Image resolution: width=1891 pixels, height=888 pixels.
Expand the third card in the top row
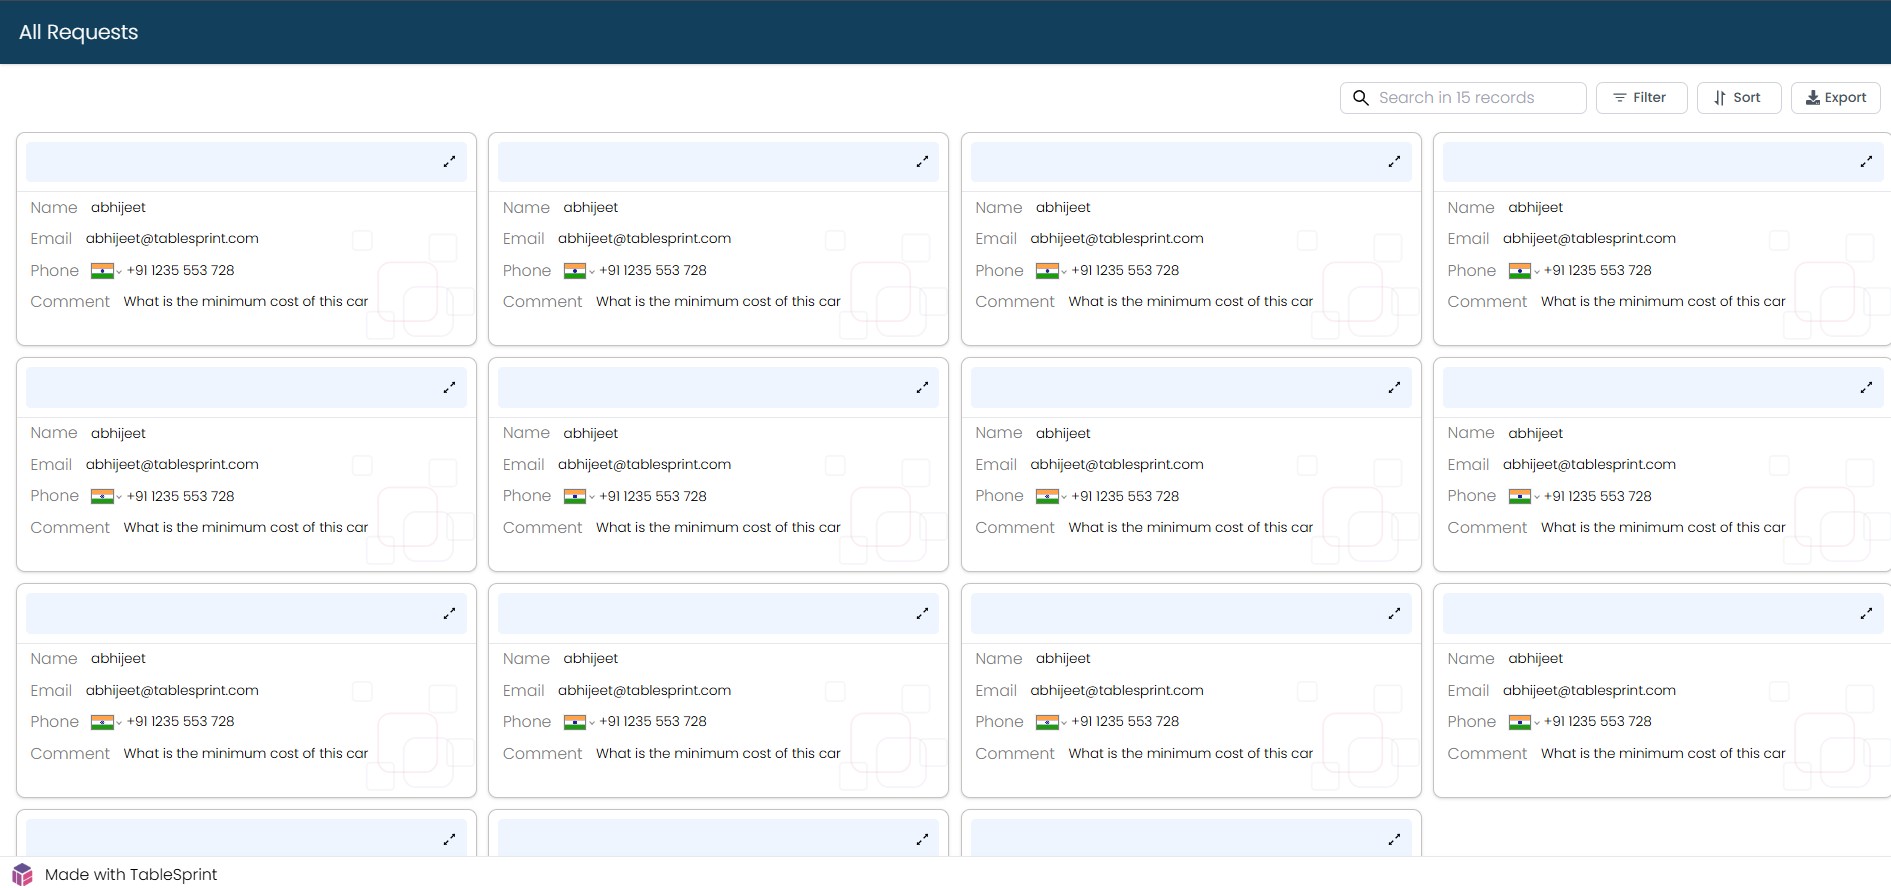(x=1394, y=161)
